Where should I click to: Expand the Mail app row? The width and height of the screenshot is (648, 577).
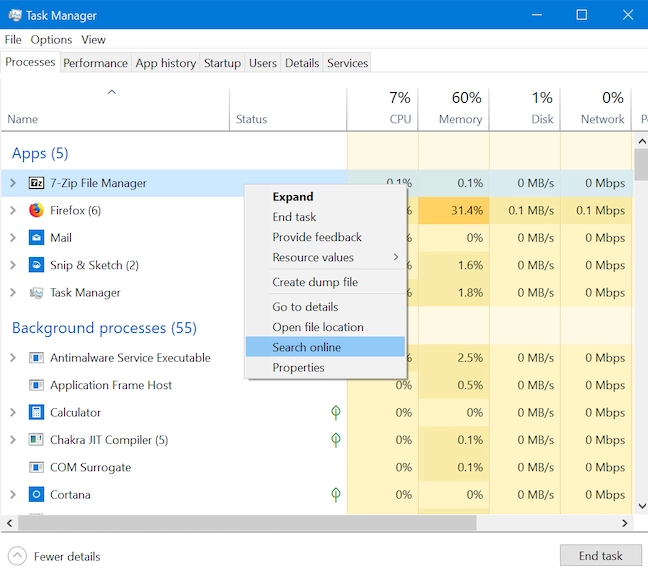pos(13,238)
